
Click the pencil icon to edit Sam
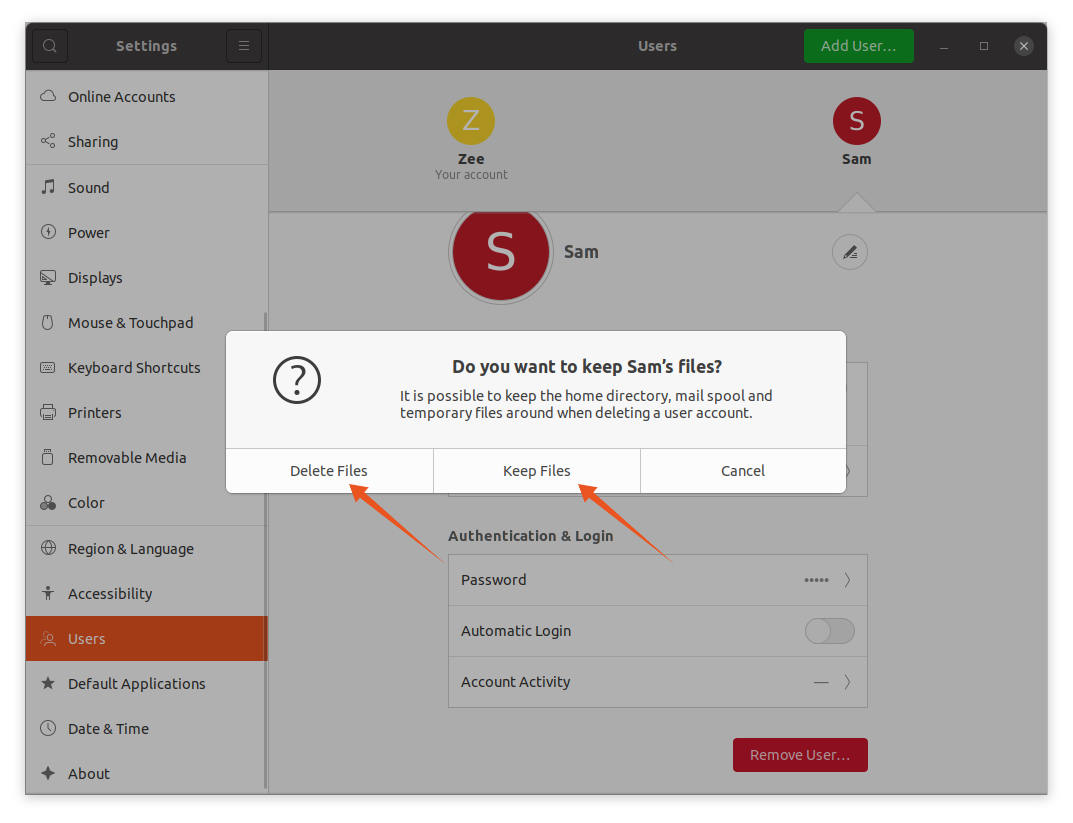[x=849, y=252]
